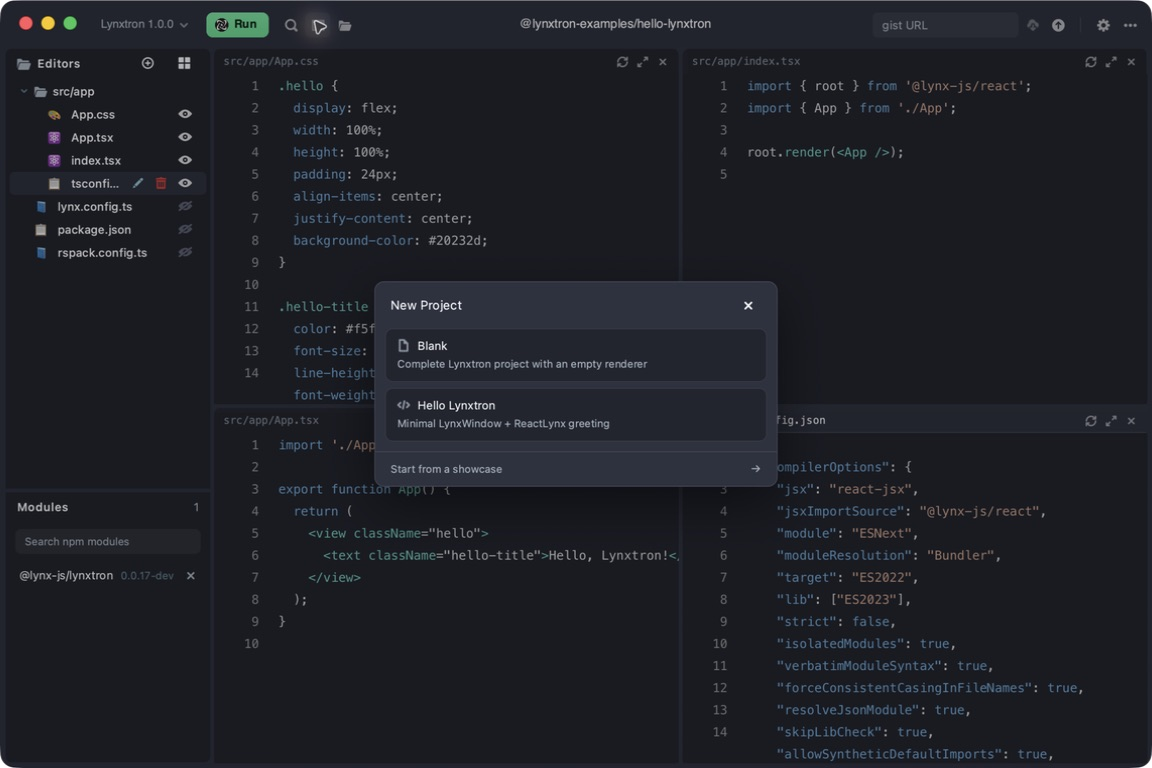Click the src/app/App.tsx pane title

coord(271,420)
